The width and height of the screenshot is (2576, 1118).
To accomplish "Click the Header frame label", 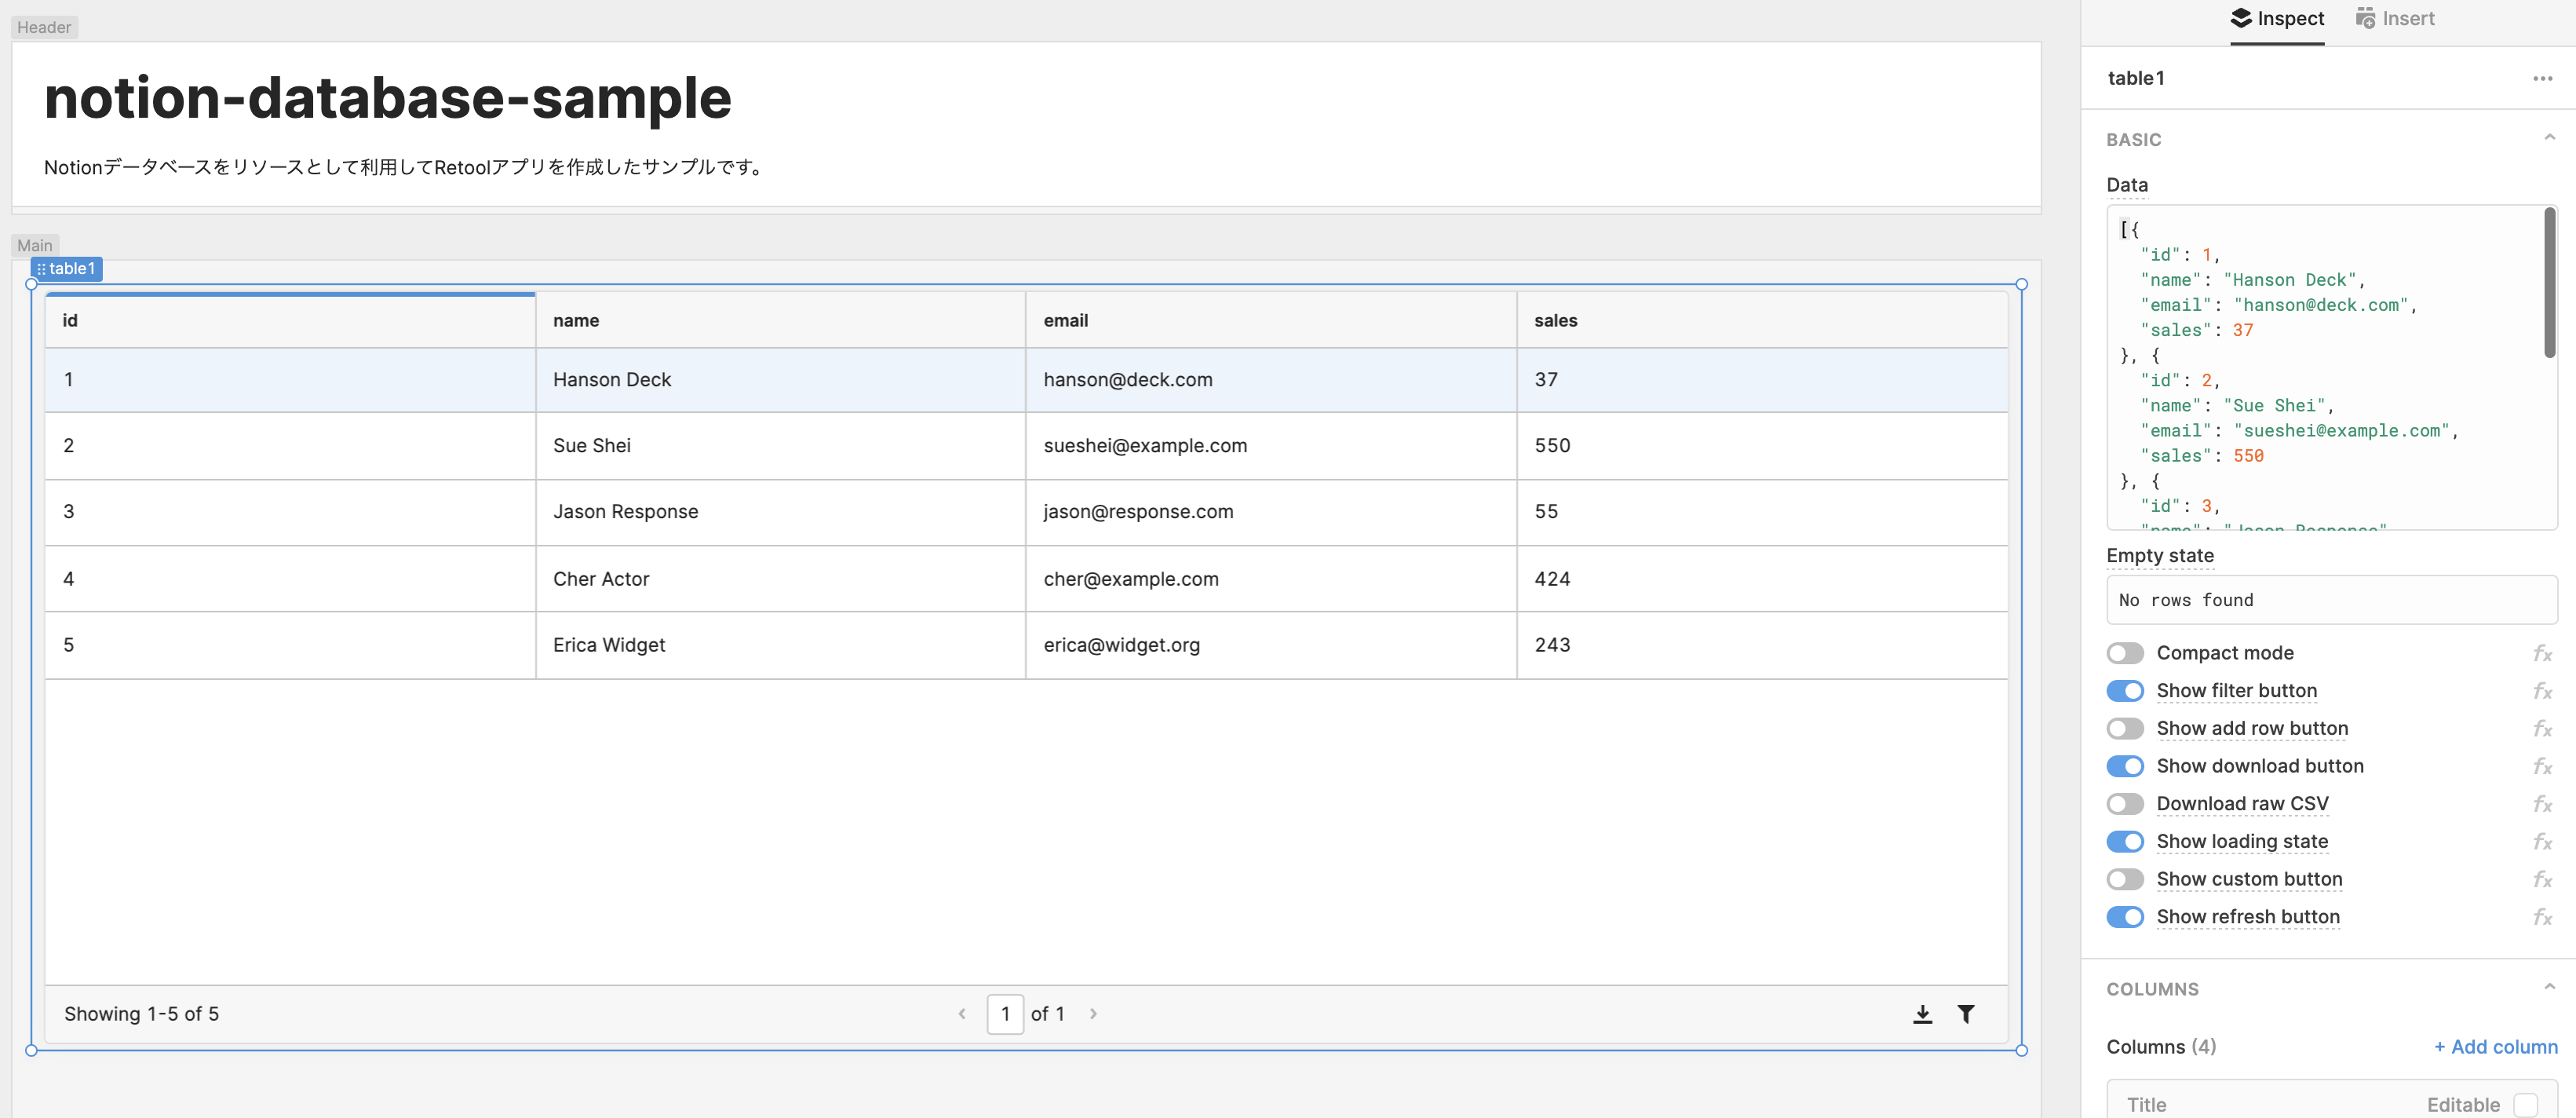I will pos(44,27).
